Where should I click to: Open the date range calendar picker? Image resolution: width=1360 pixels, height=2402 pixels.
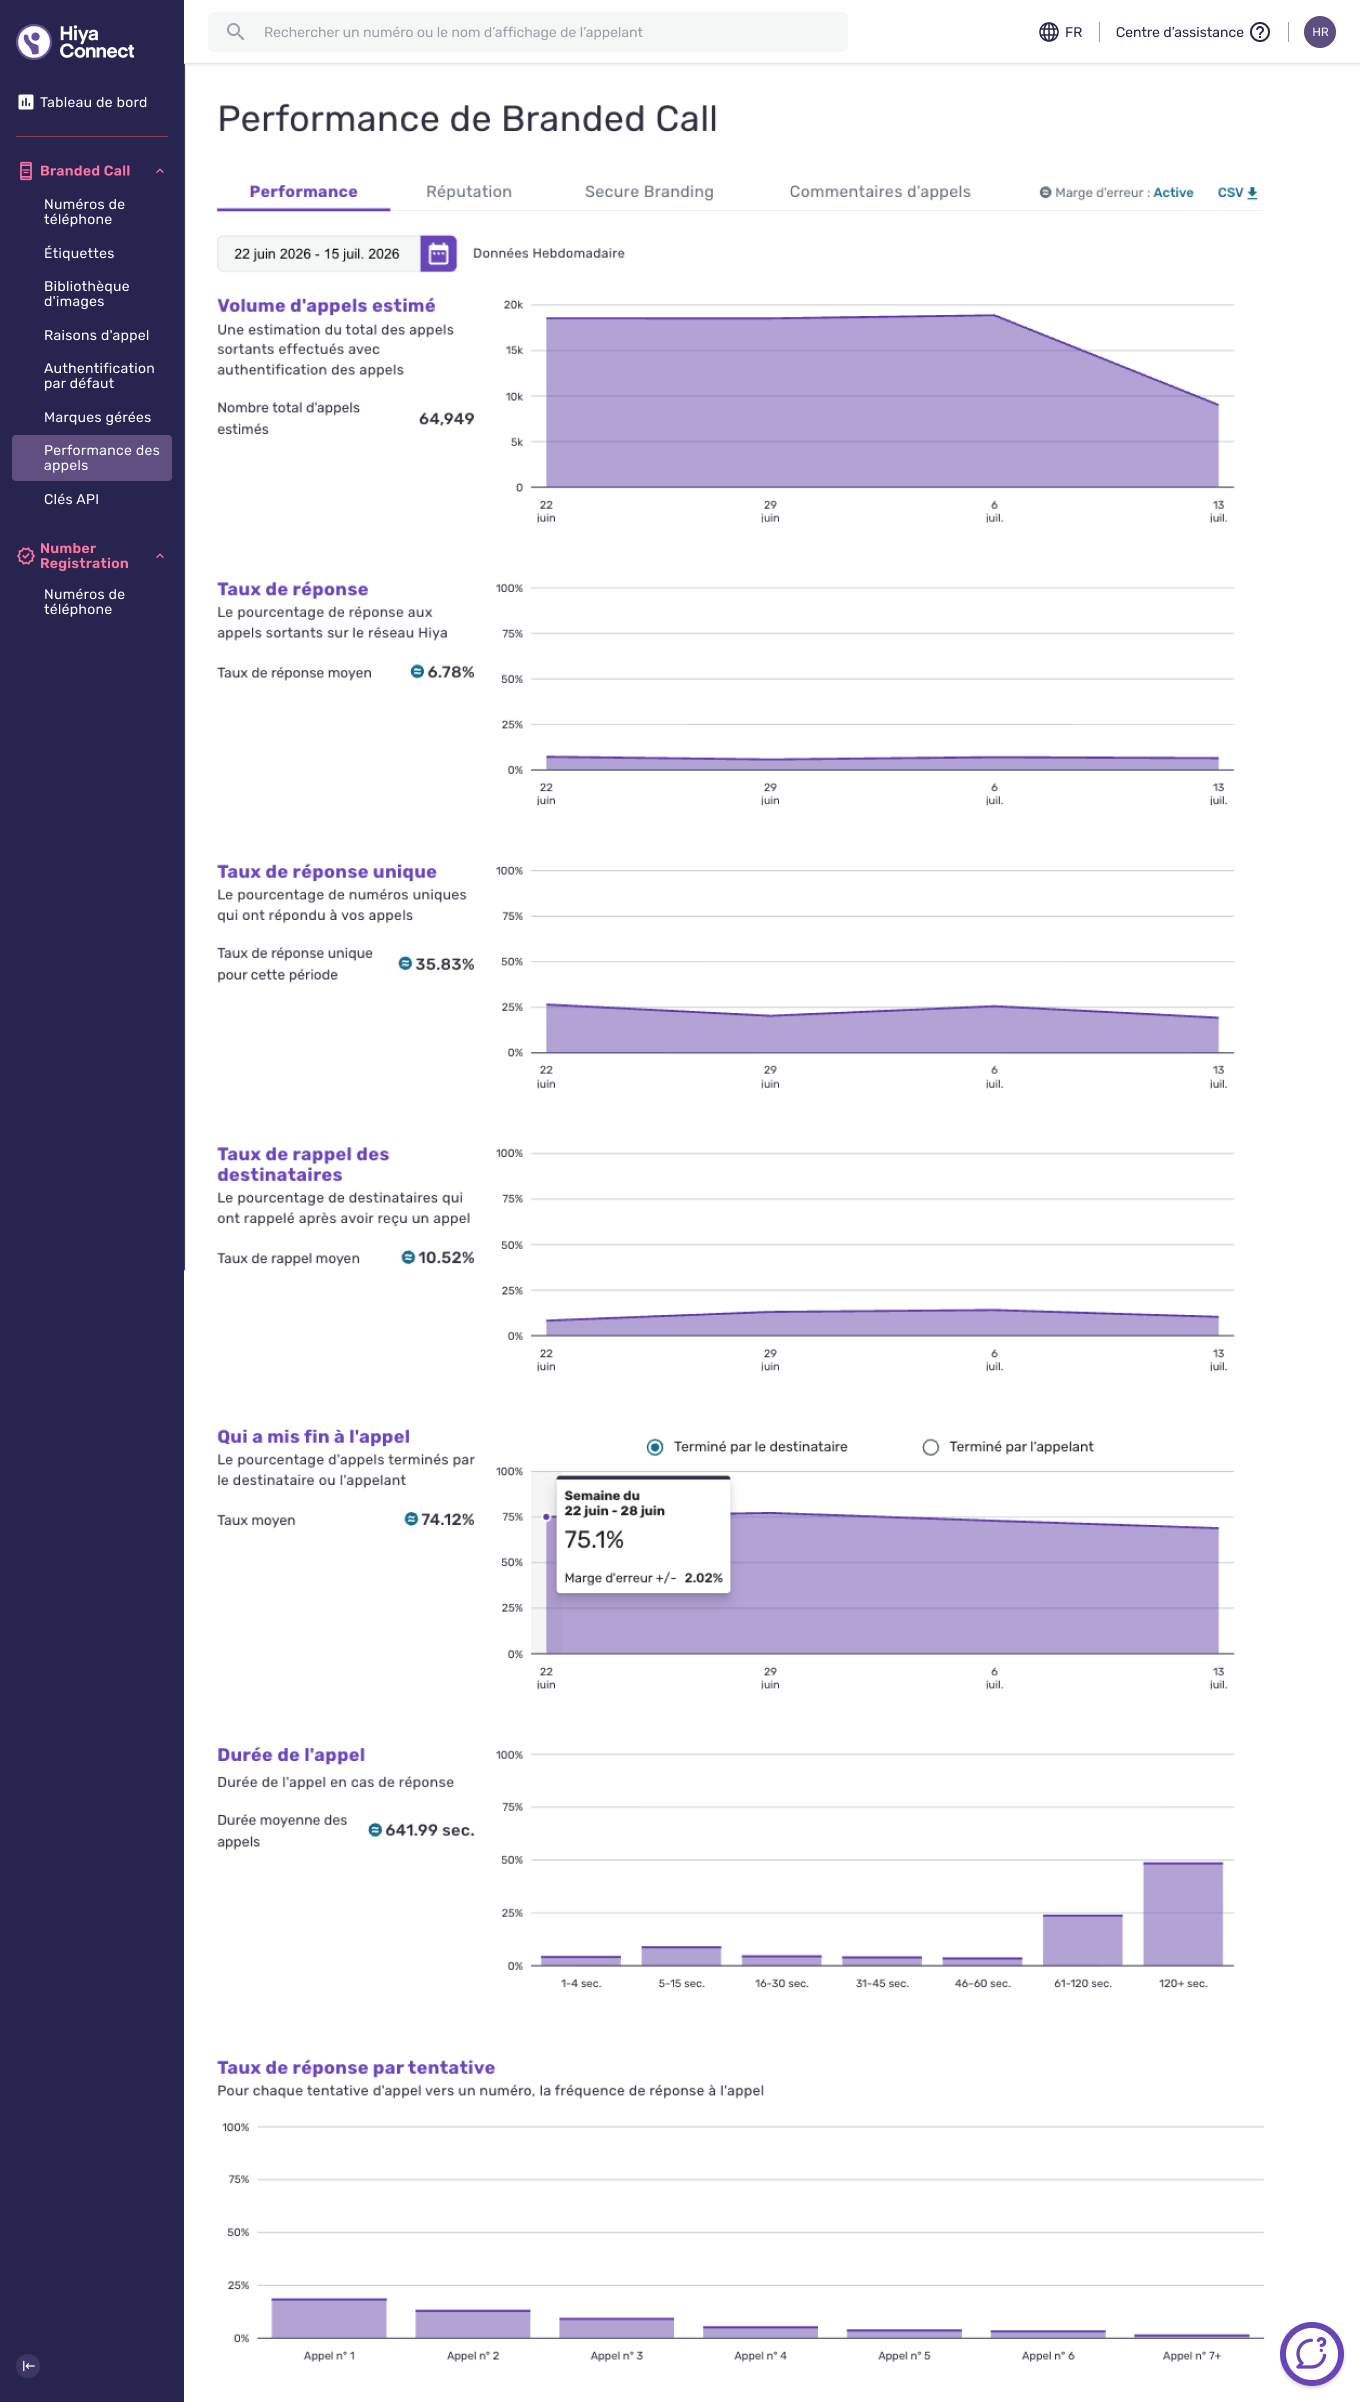pos(438,254)
